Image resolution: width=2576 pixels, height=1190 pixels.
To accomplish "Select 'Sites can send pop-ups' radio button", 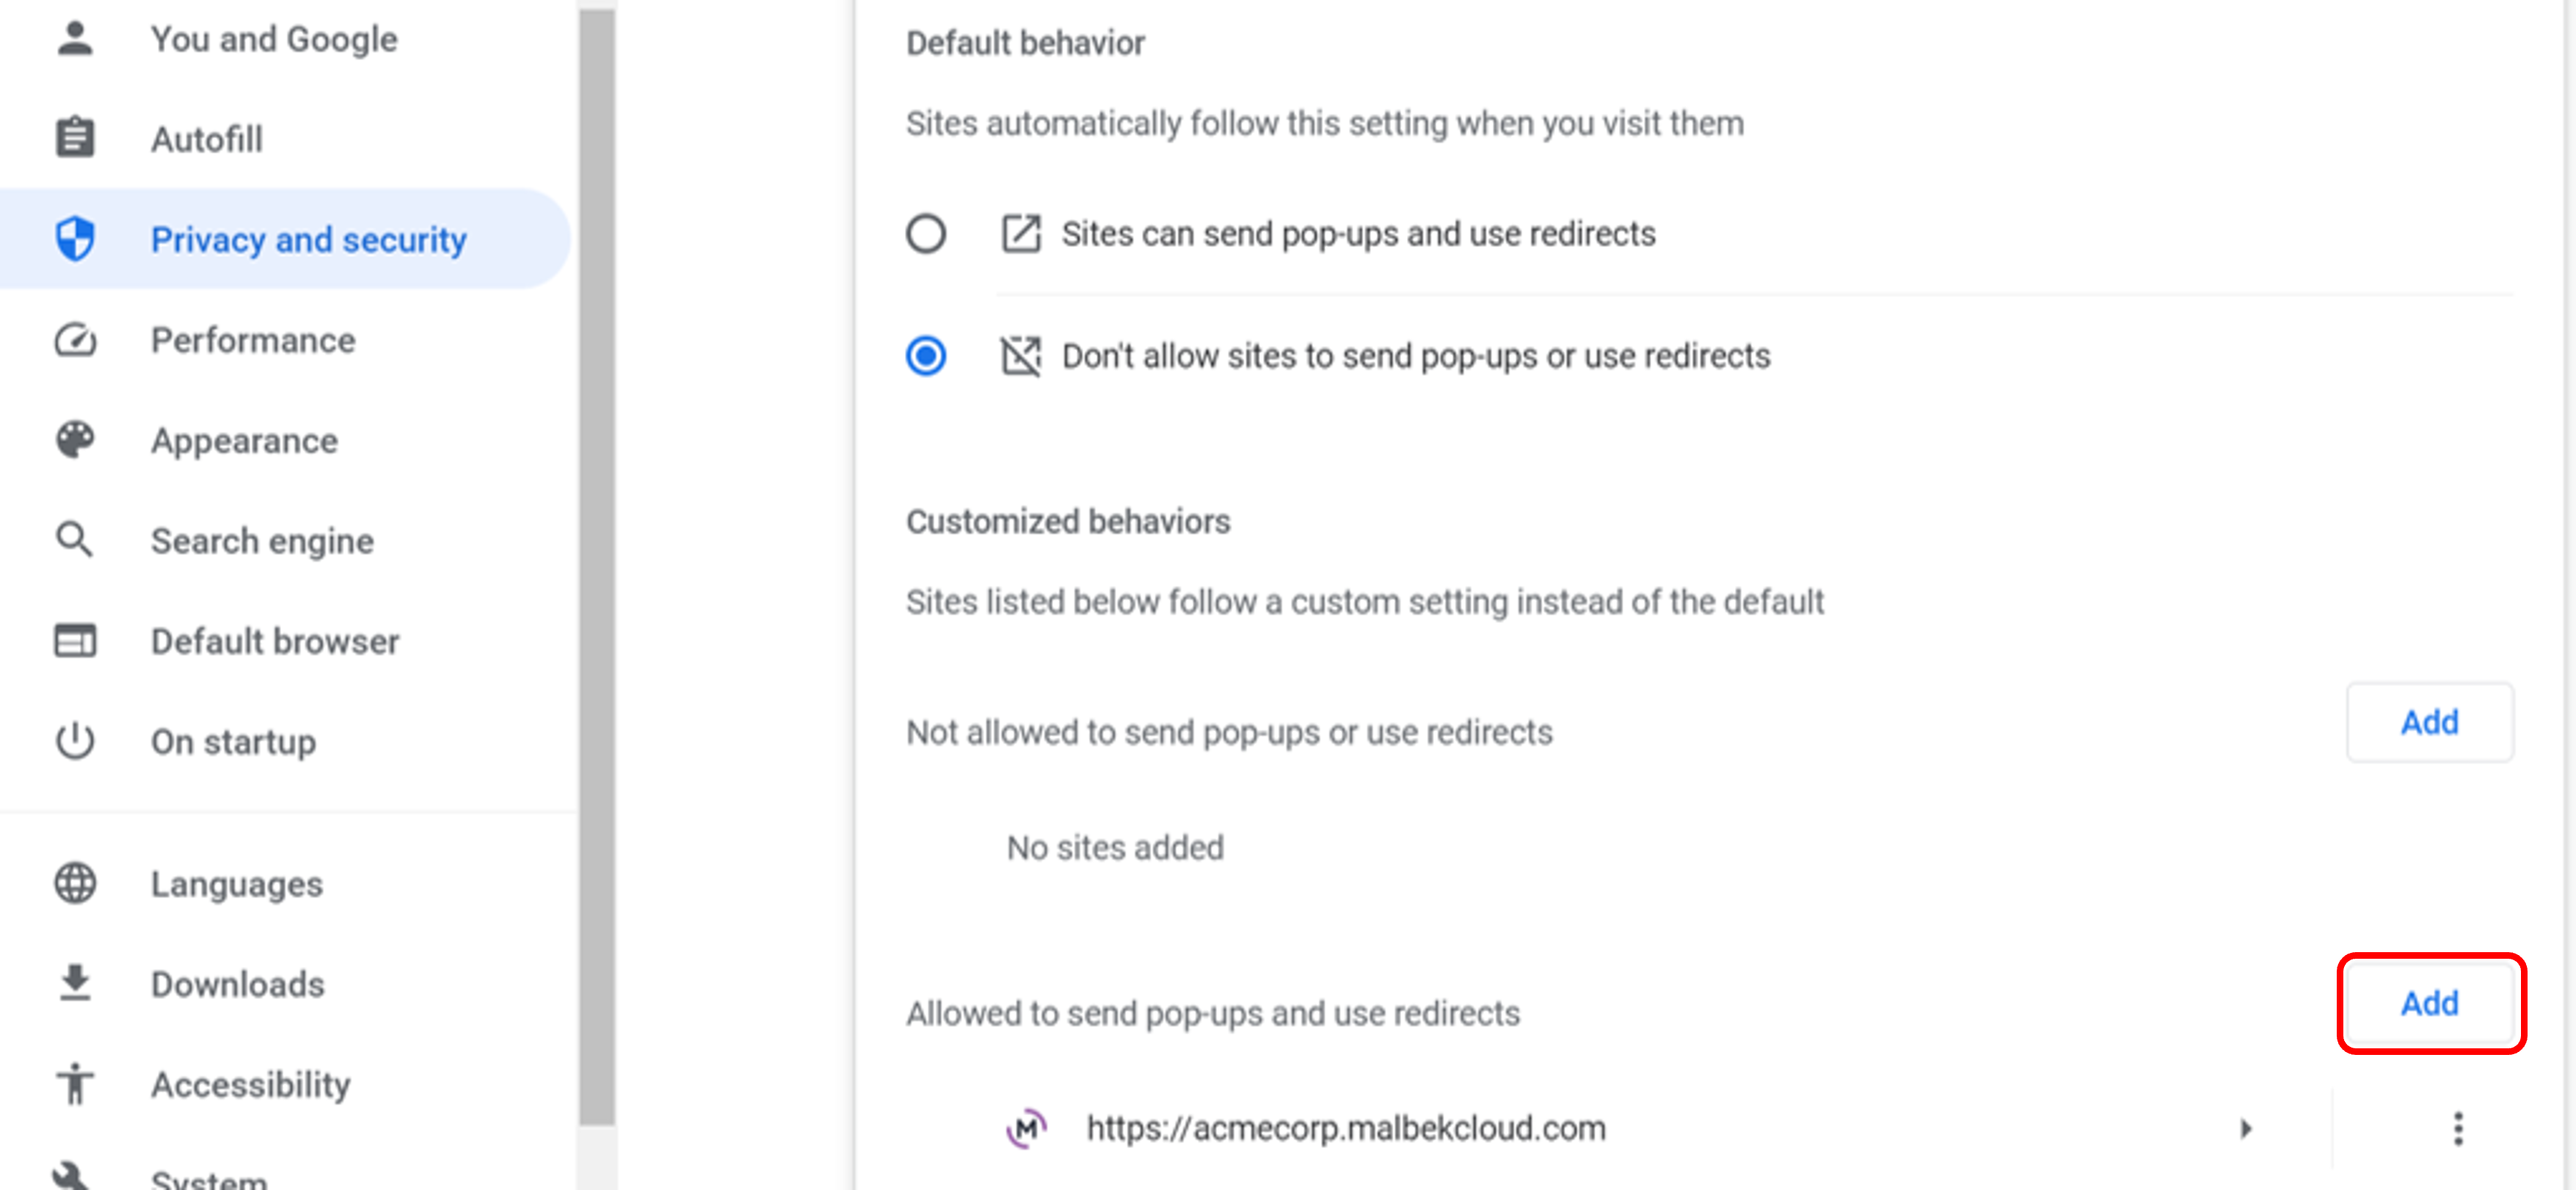I will [925, 234].
